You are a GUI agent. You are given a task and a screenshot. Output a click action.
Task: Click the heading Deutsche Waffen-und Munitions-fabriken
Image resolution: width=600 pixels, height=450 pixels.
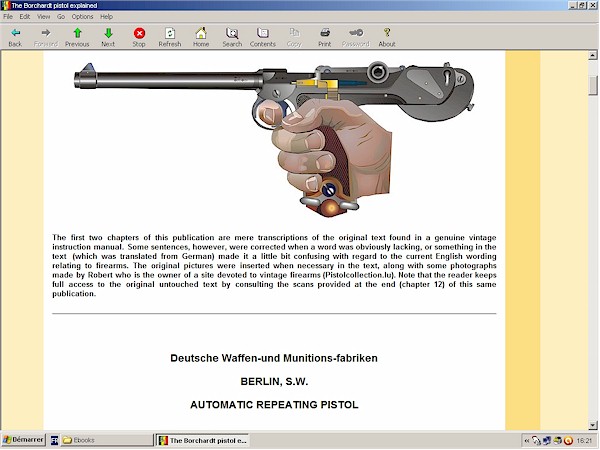(x=274, y=358)
